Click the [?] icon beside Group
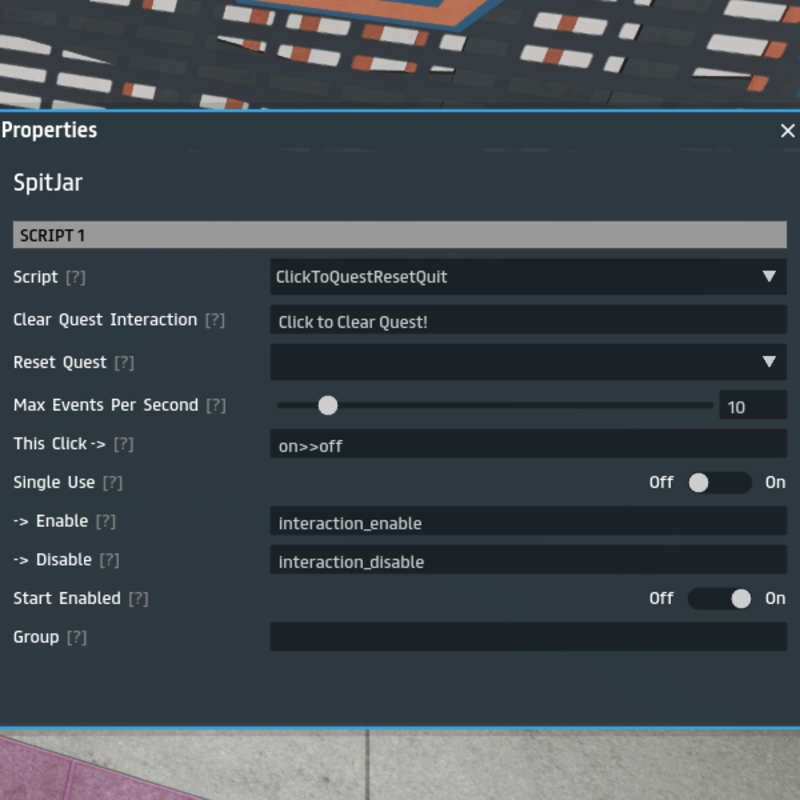 pos(77,637)
